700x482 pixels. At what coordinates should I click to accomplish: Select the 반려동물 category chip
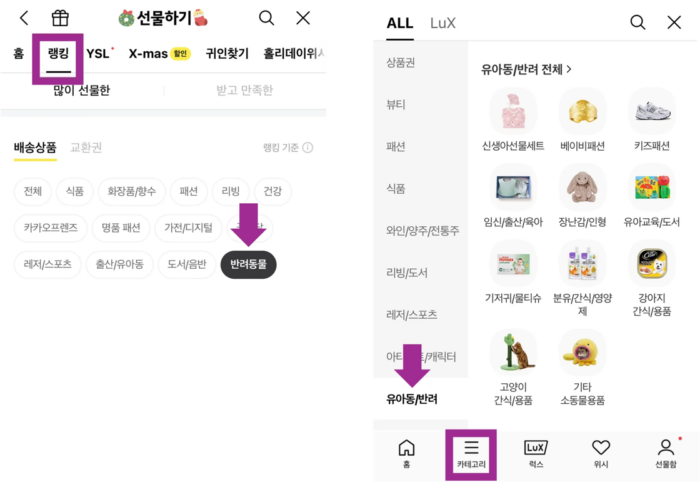[249, 265]
